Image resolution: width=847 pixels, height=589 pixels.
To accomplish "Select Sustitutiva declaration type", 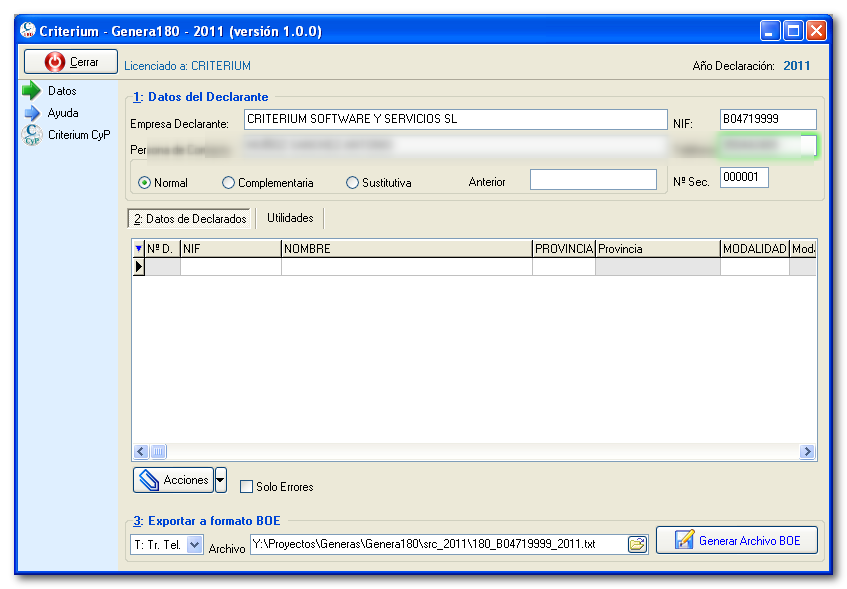I will pos(379,183).
